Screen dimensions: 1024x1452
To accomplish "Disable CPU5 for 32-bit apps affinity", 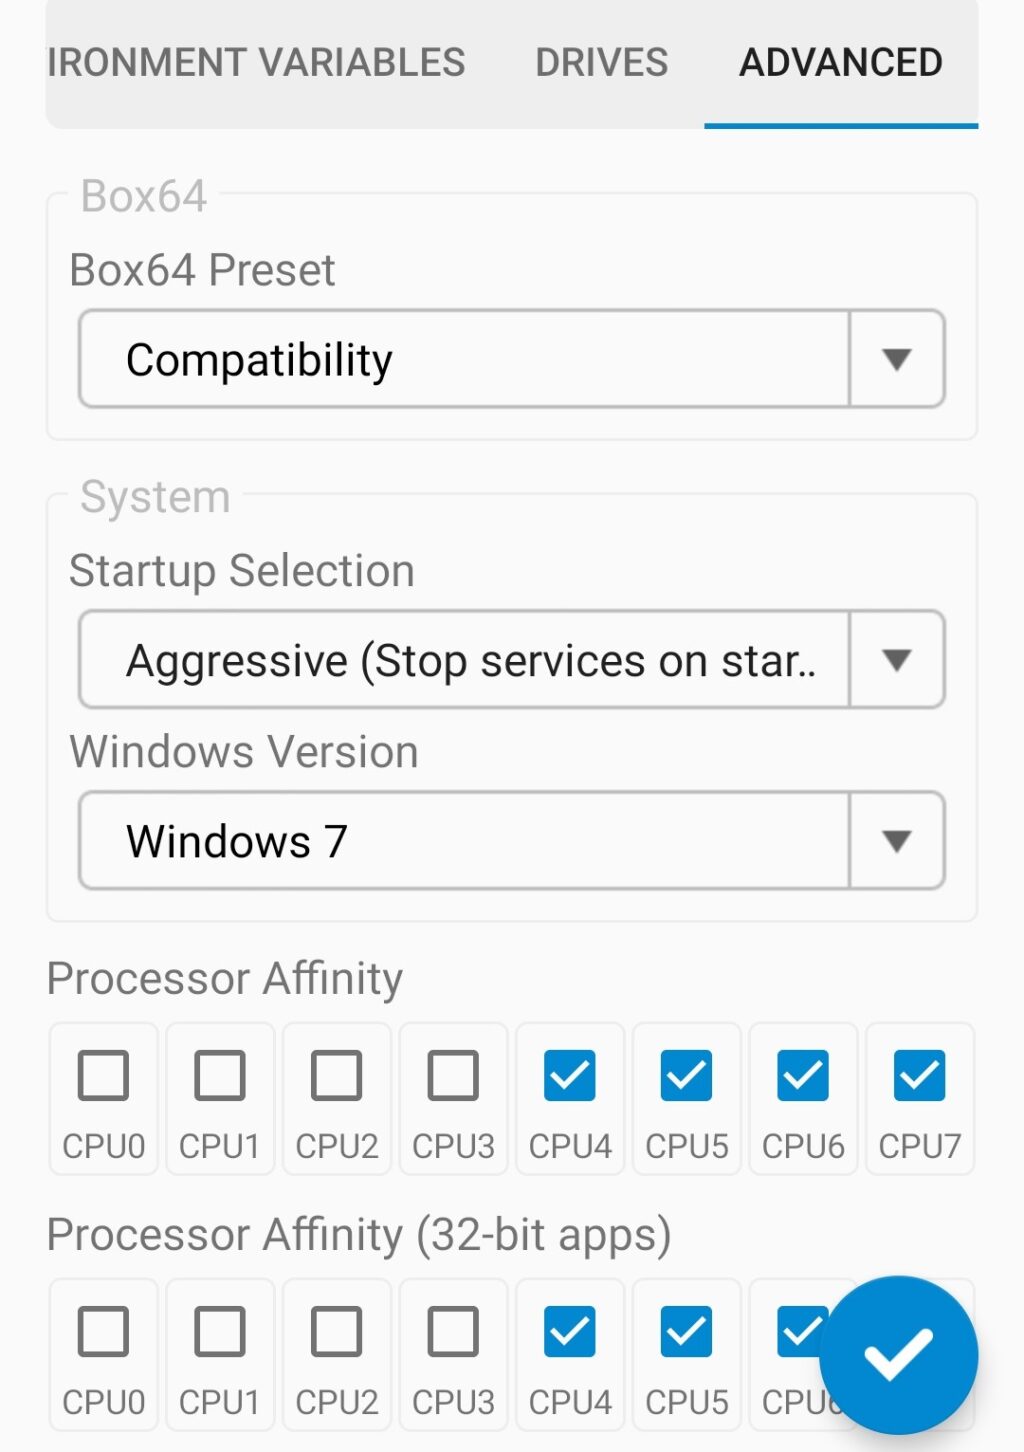I will 685,1331.
